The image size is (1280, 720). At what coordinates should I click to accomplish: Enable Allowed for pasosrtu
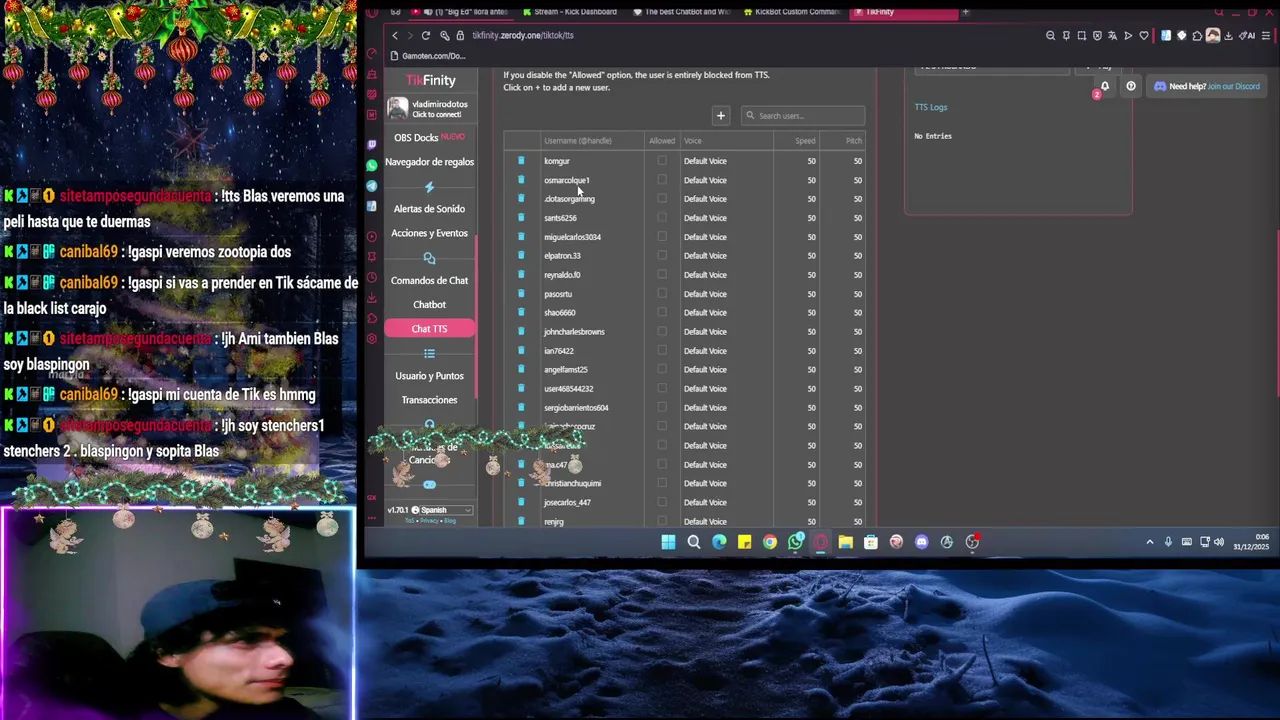coord(662,294)
